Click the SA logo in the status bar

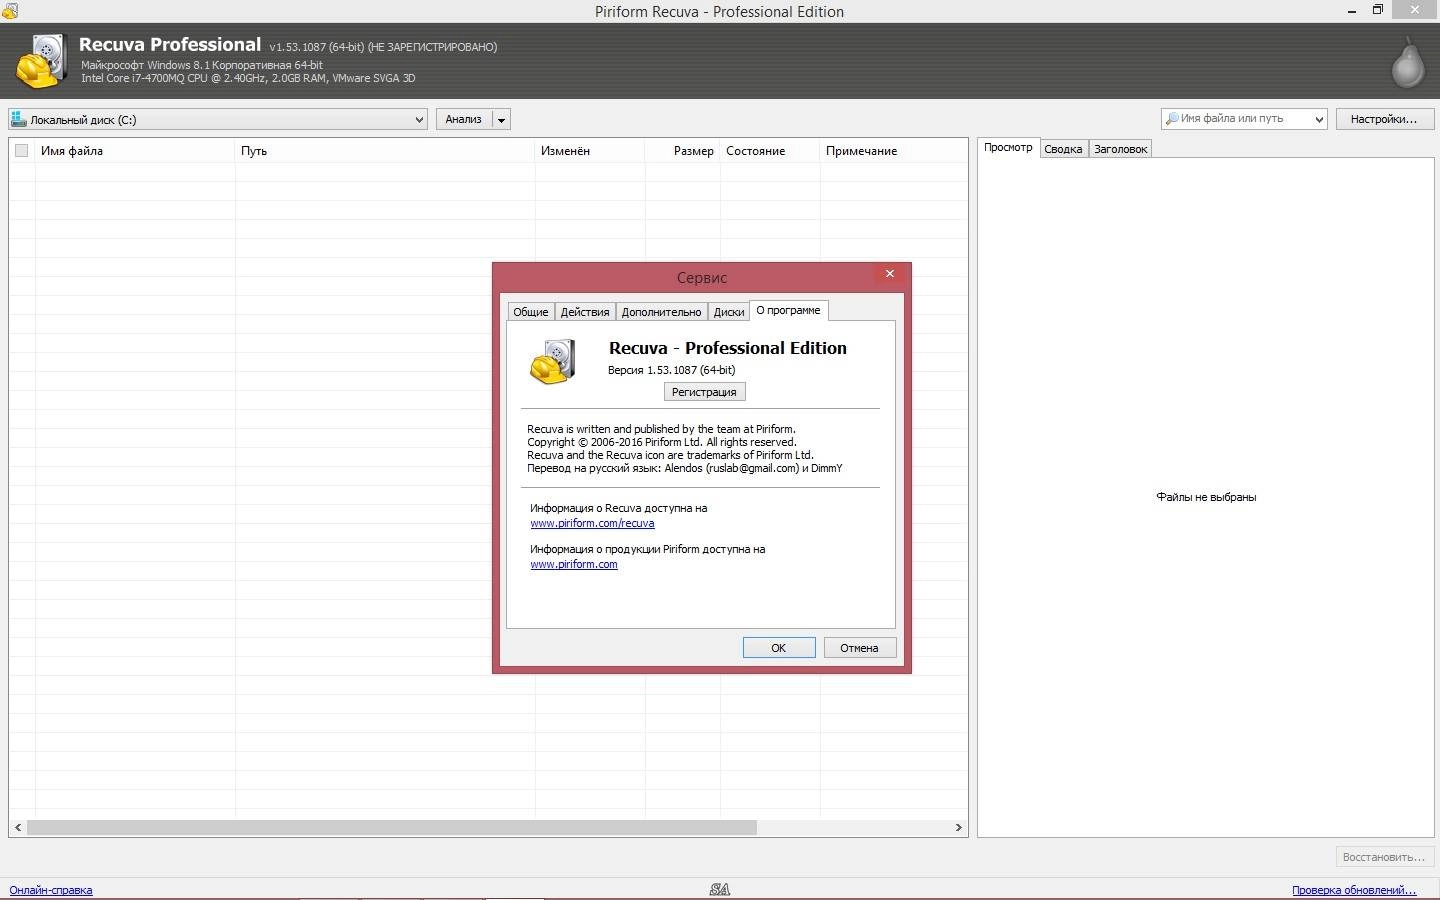point(720,889)
